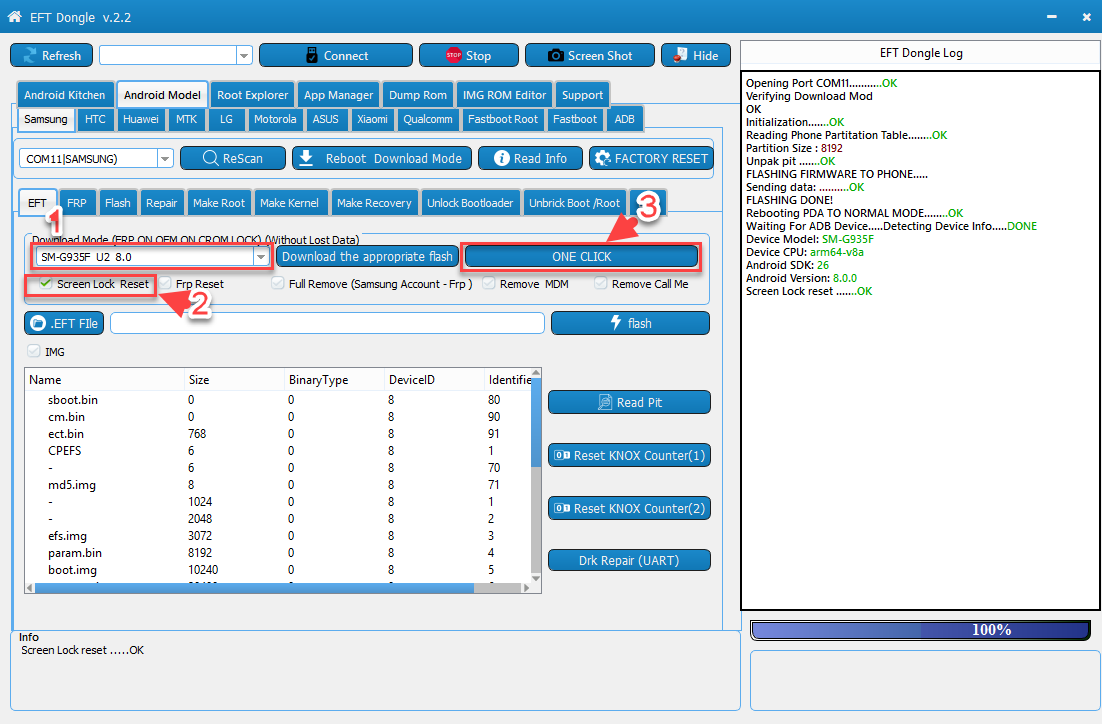The height and width of the screenshot is (724, 1102).
Task: Enable the Remove Call Me checkbox
Action: tap(601, 283)
